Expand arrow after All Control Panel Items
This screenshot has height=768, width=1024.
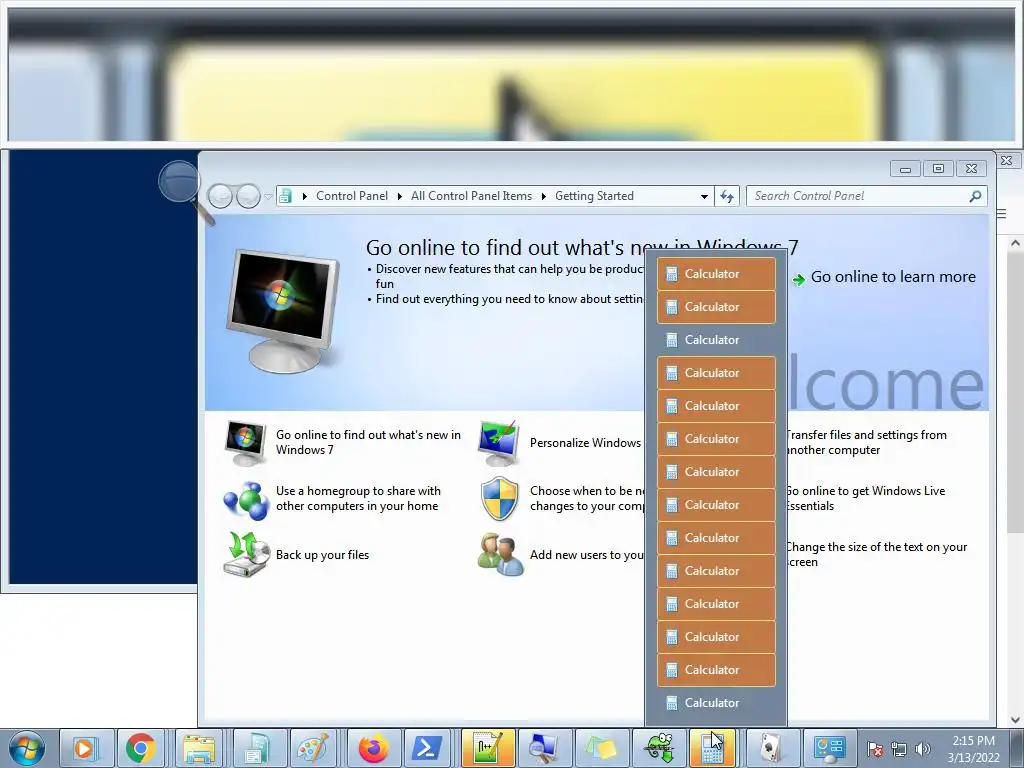click(x=543, y=196)
